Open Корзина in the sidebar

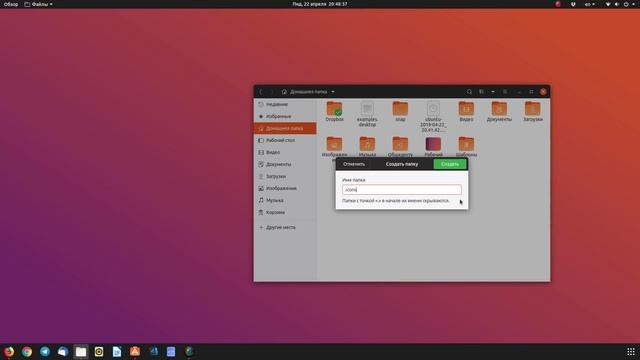coord(285,213)
